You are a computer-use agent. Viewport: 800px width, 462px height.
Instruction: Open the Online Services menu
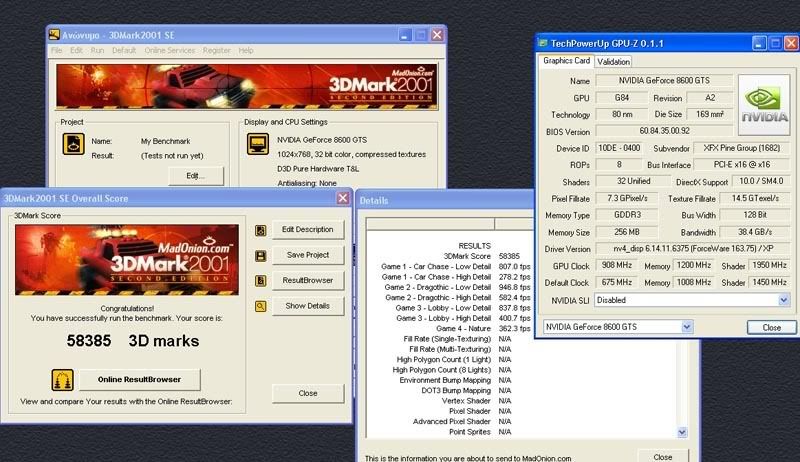coord(169,50)
